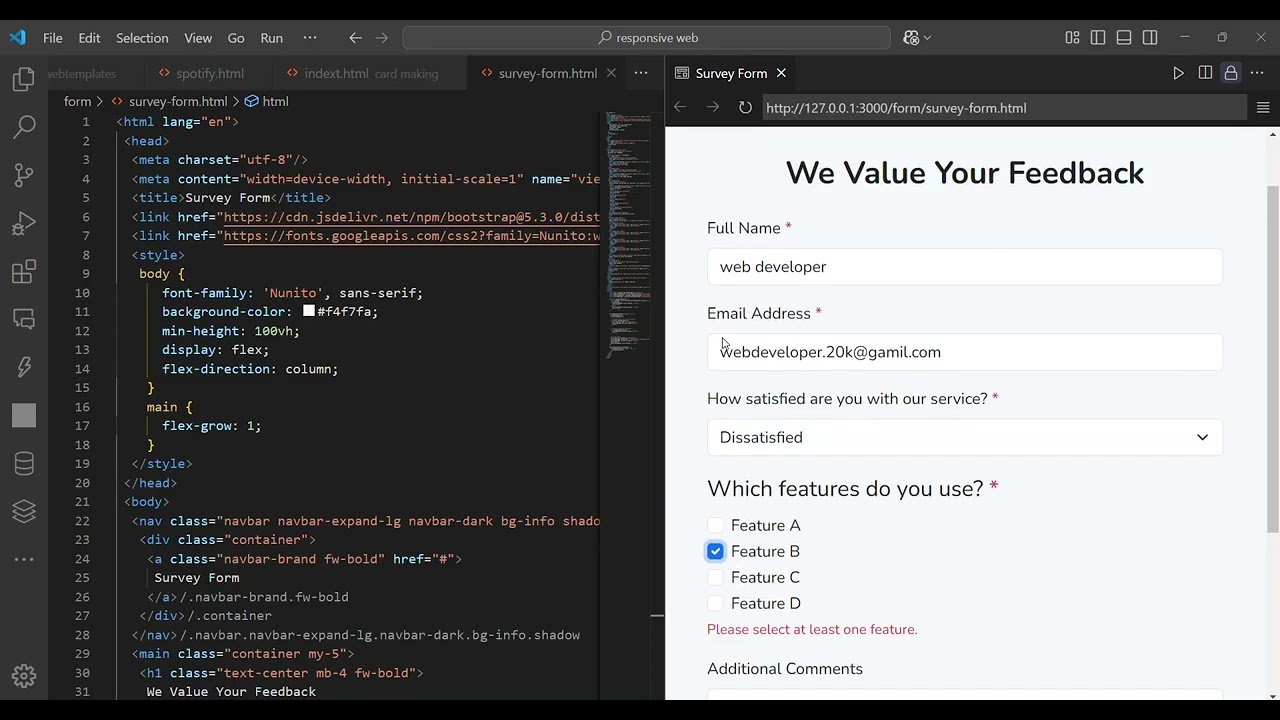Viewport: 1280px width, 720px height.
Task: Open Run and Debug view
Action: coord(24,223)
